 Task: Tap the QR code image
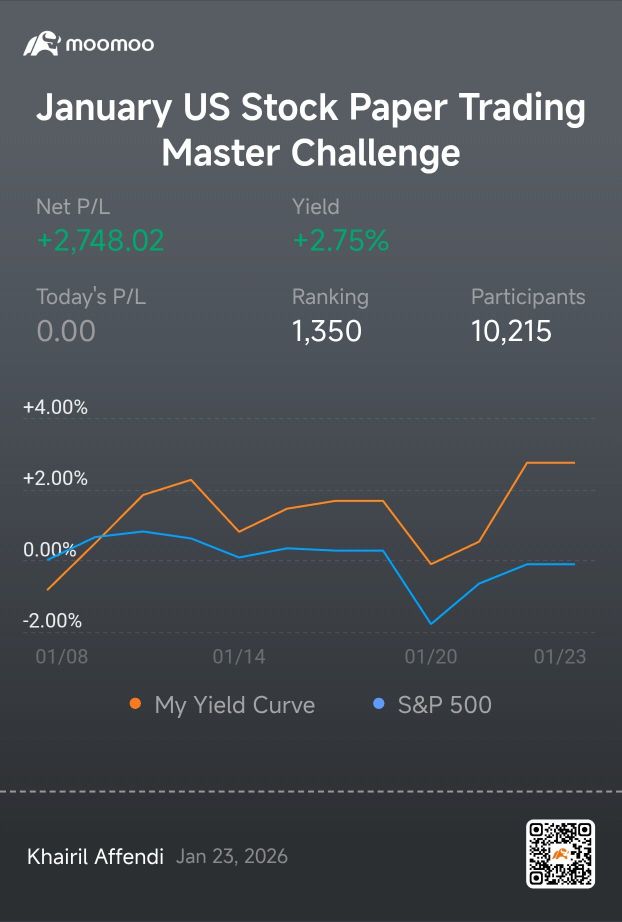pyautogui.click(x=560, y=853)
